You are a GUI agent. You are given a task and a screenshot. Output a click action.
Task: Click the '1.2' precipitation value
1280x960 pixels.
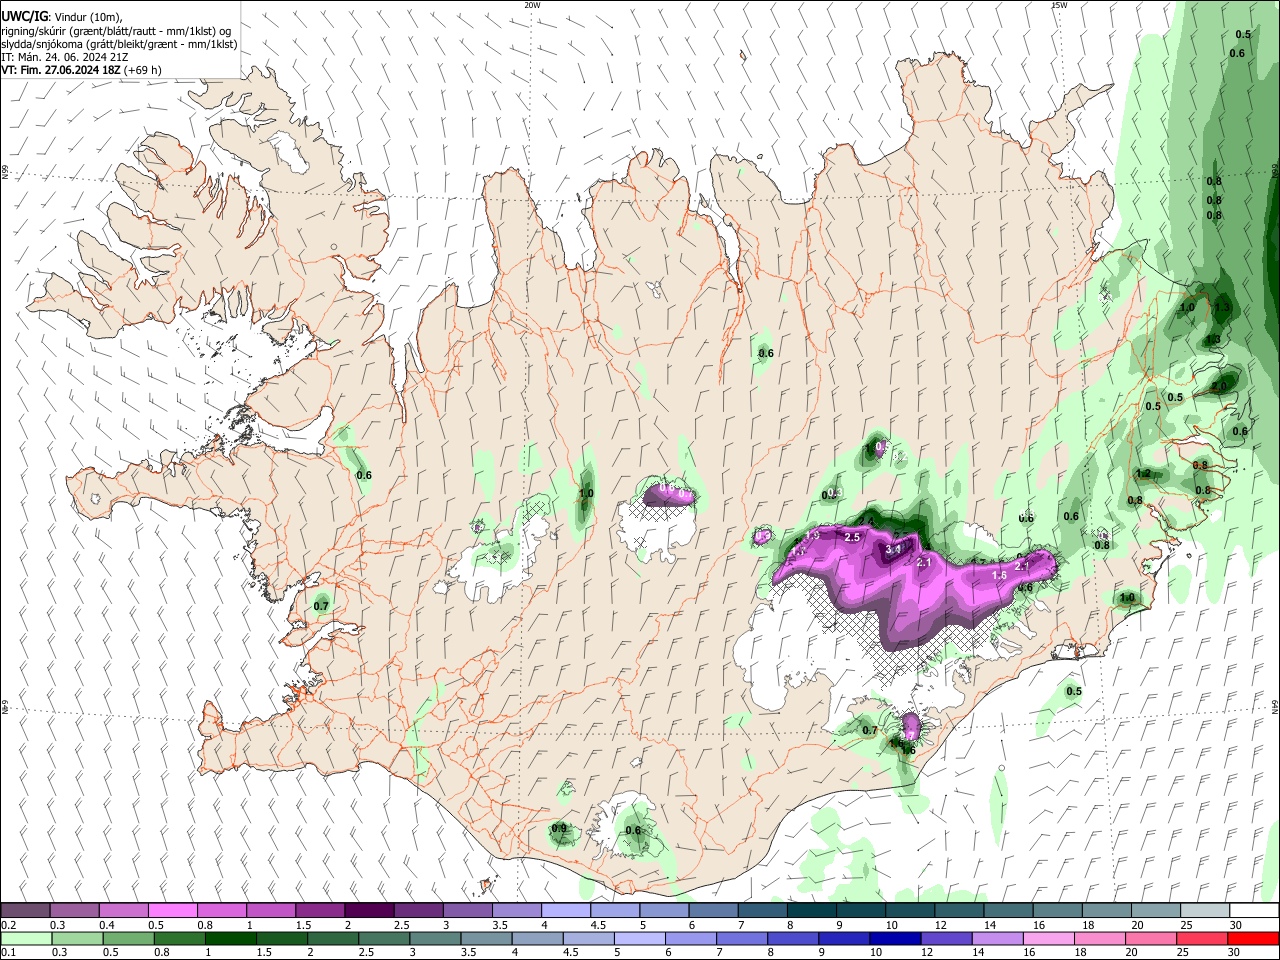tap(1144, 473)
